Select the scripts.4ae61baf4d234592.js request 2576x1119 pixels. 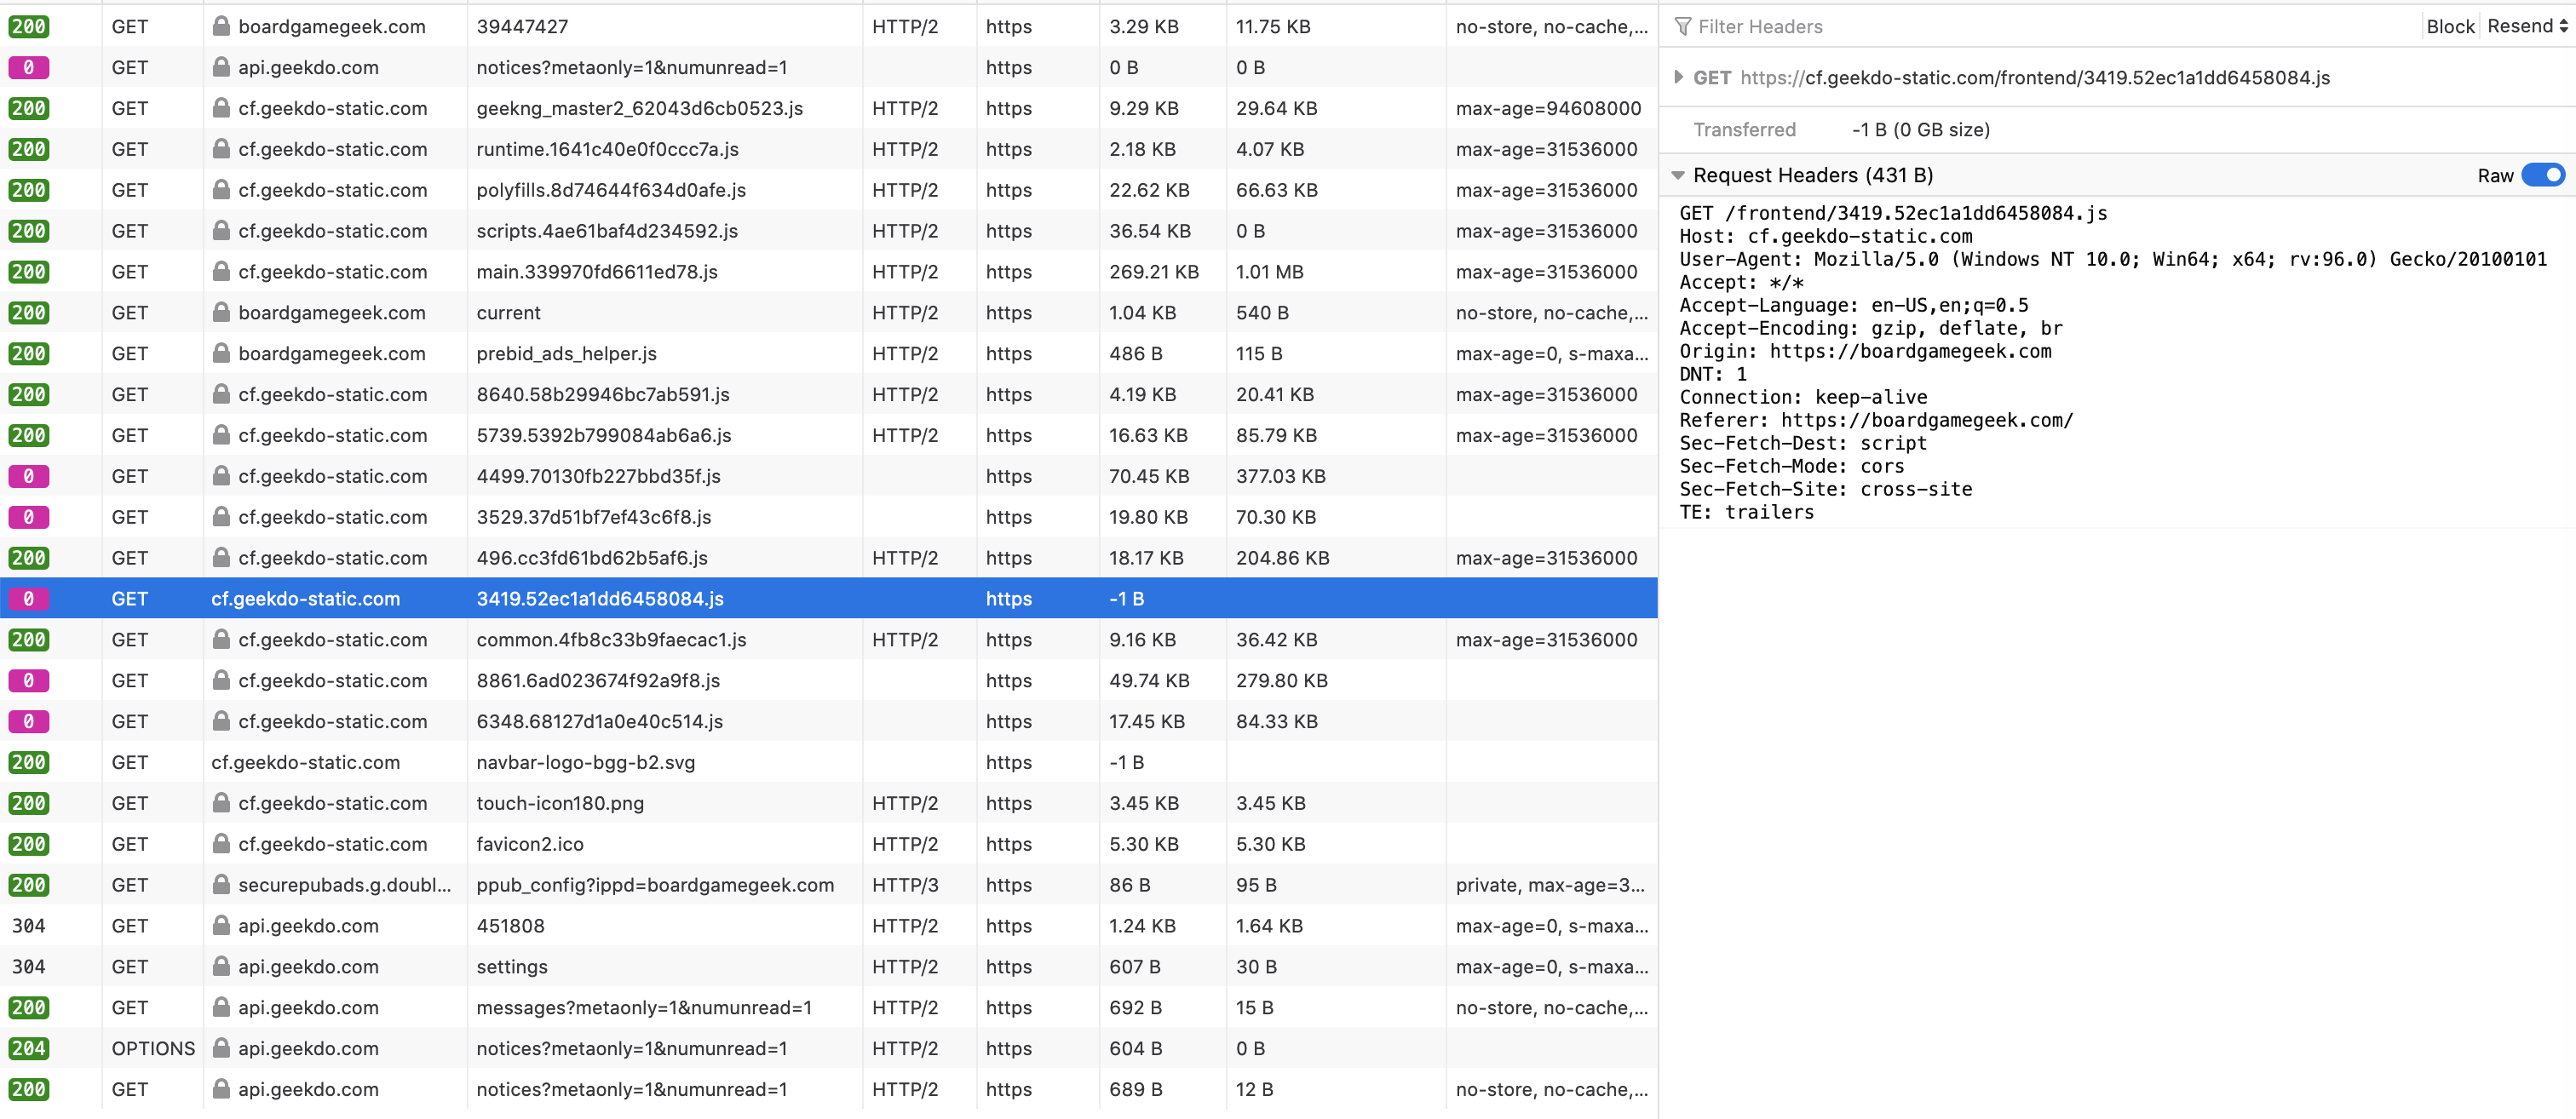pyautogui.click(x=829, y=231)
